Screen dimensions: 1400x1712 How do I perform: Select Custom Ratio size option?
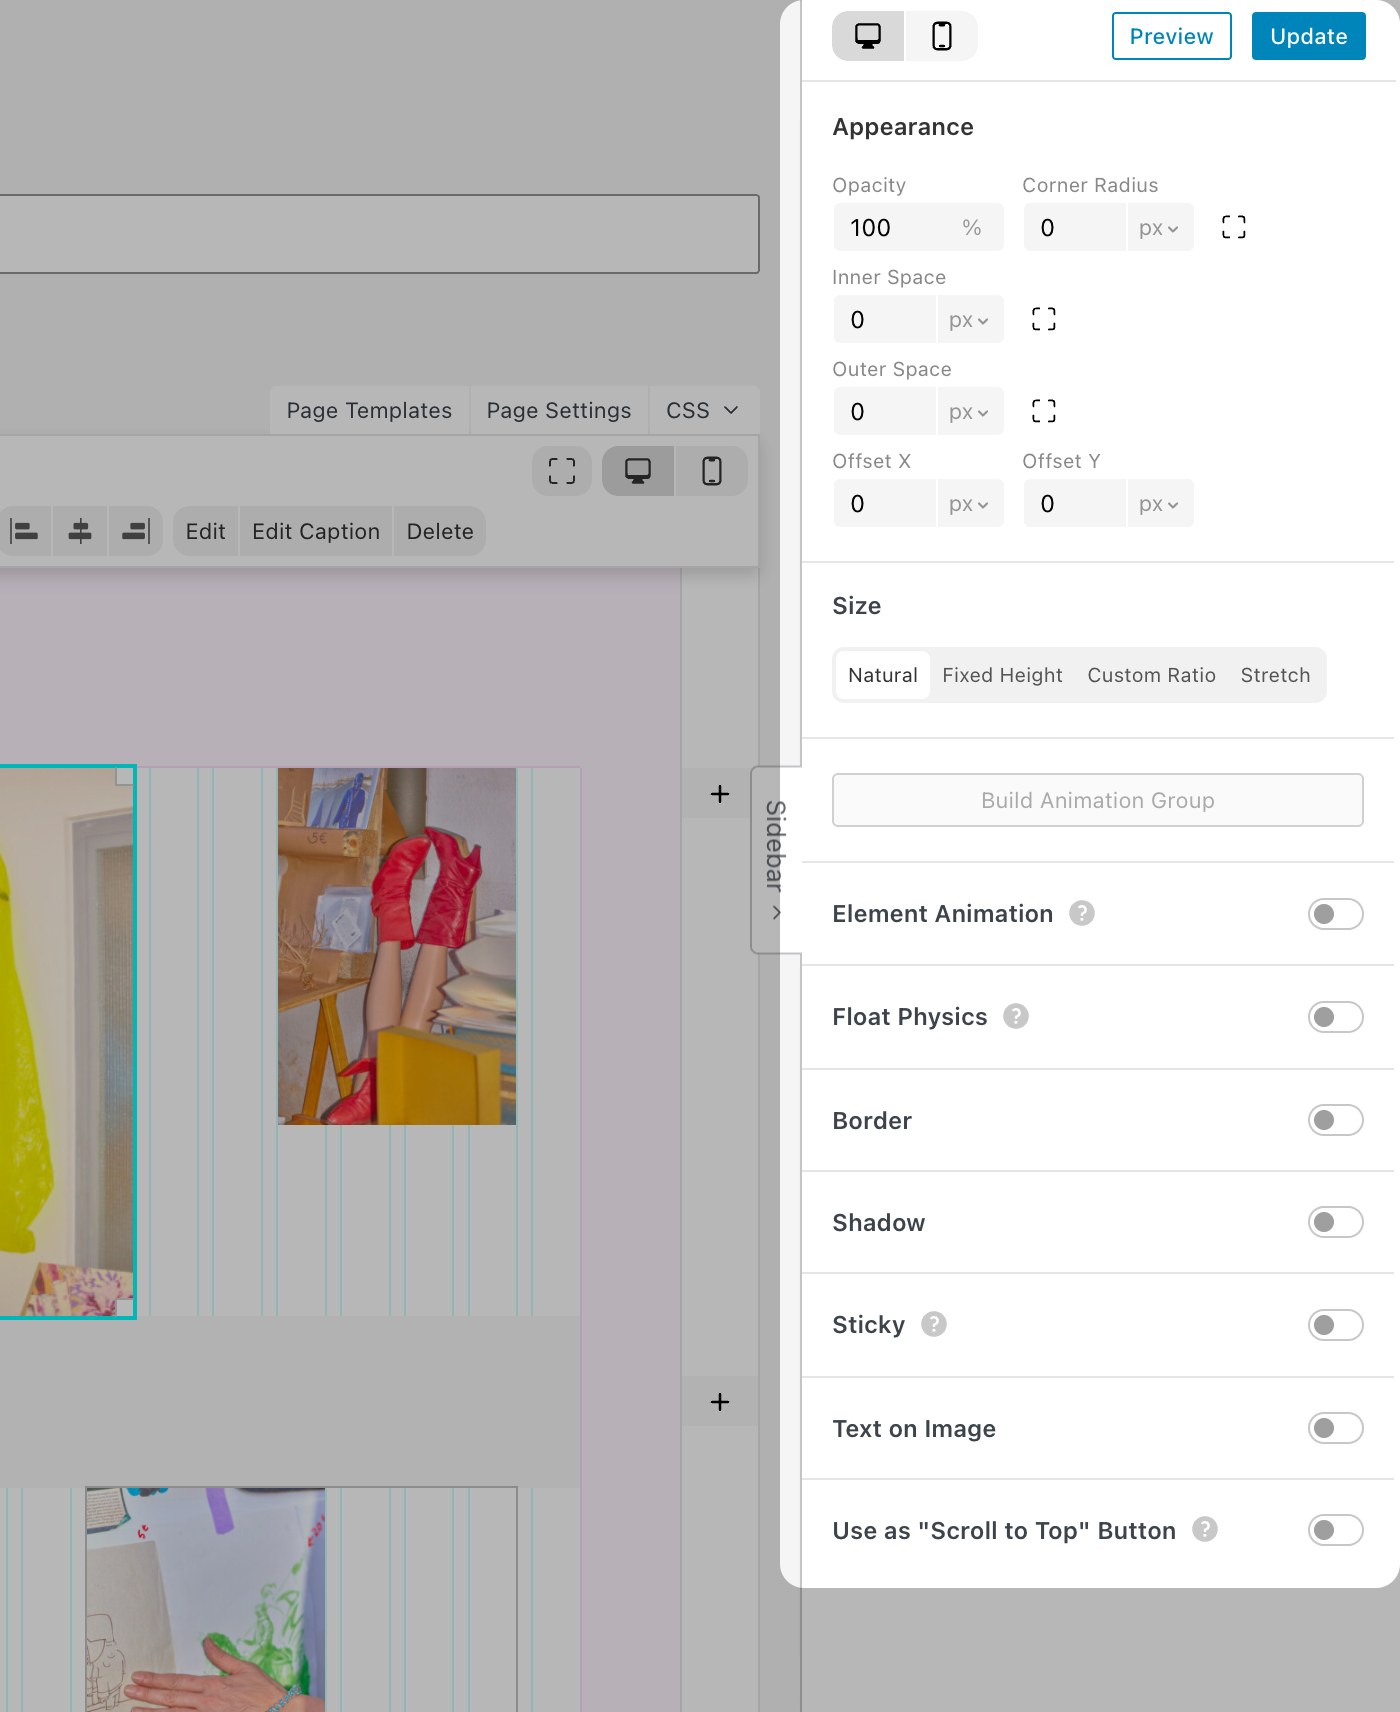tap(1151, 675)
